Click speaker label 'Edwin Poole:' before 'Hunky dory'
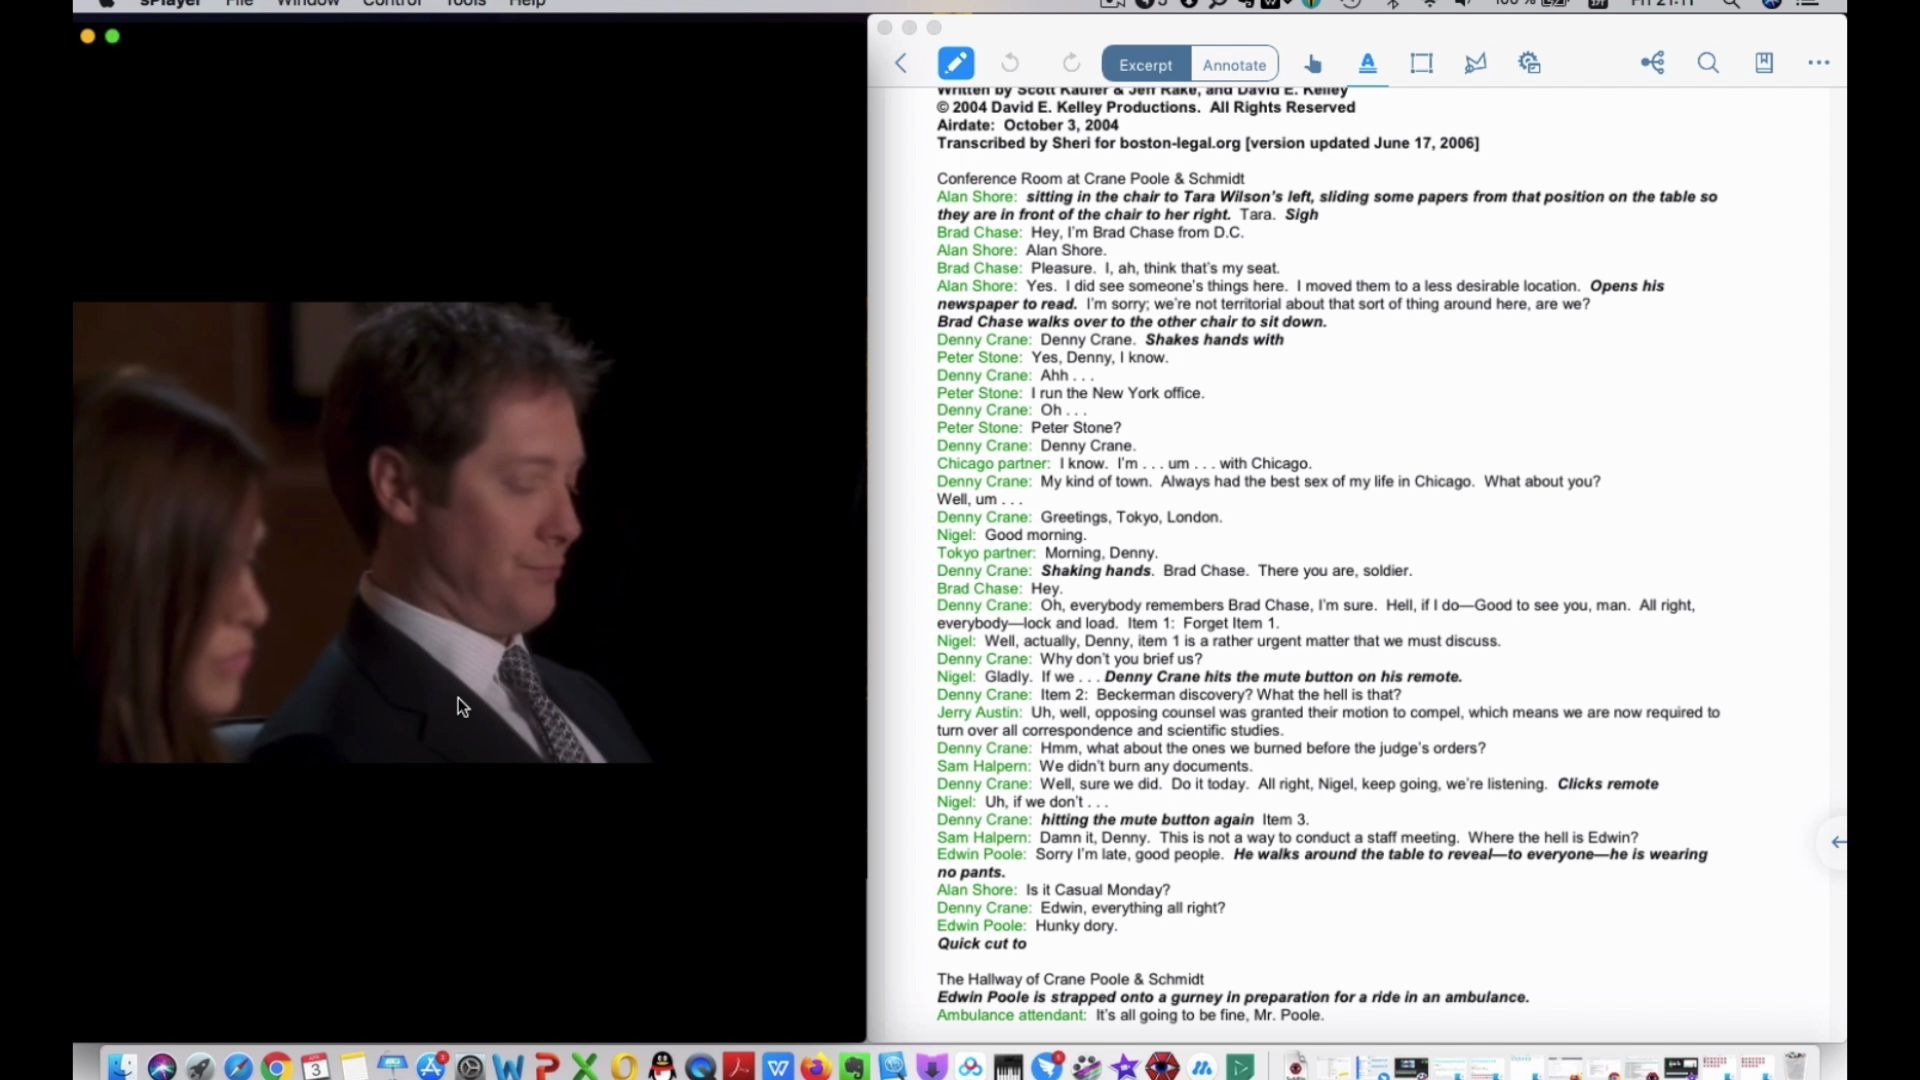 (x=981, y=926)
